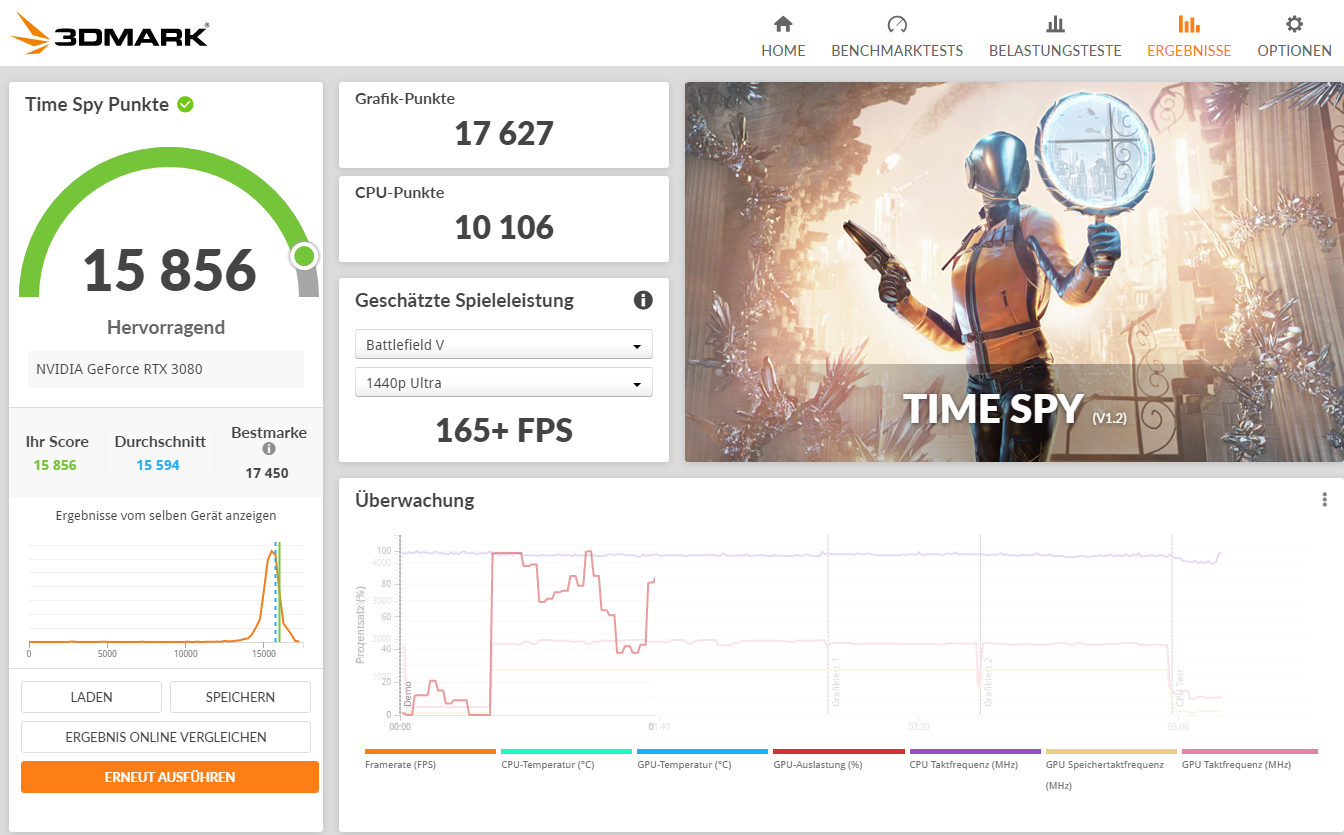Screen dimensions: 1344x835
Task: Click the NVIDIA GeForce RTX 3080 field
Action: (166, 369)
